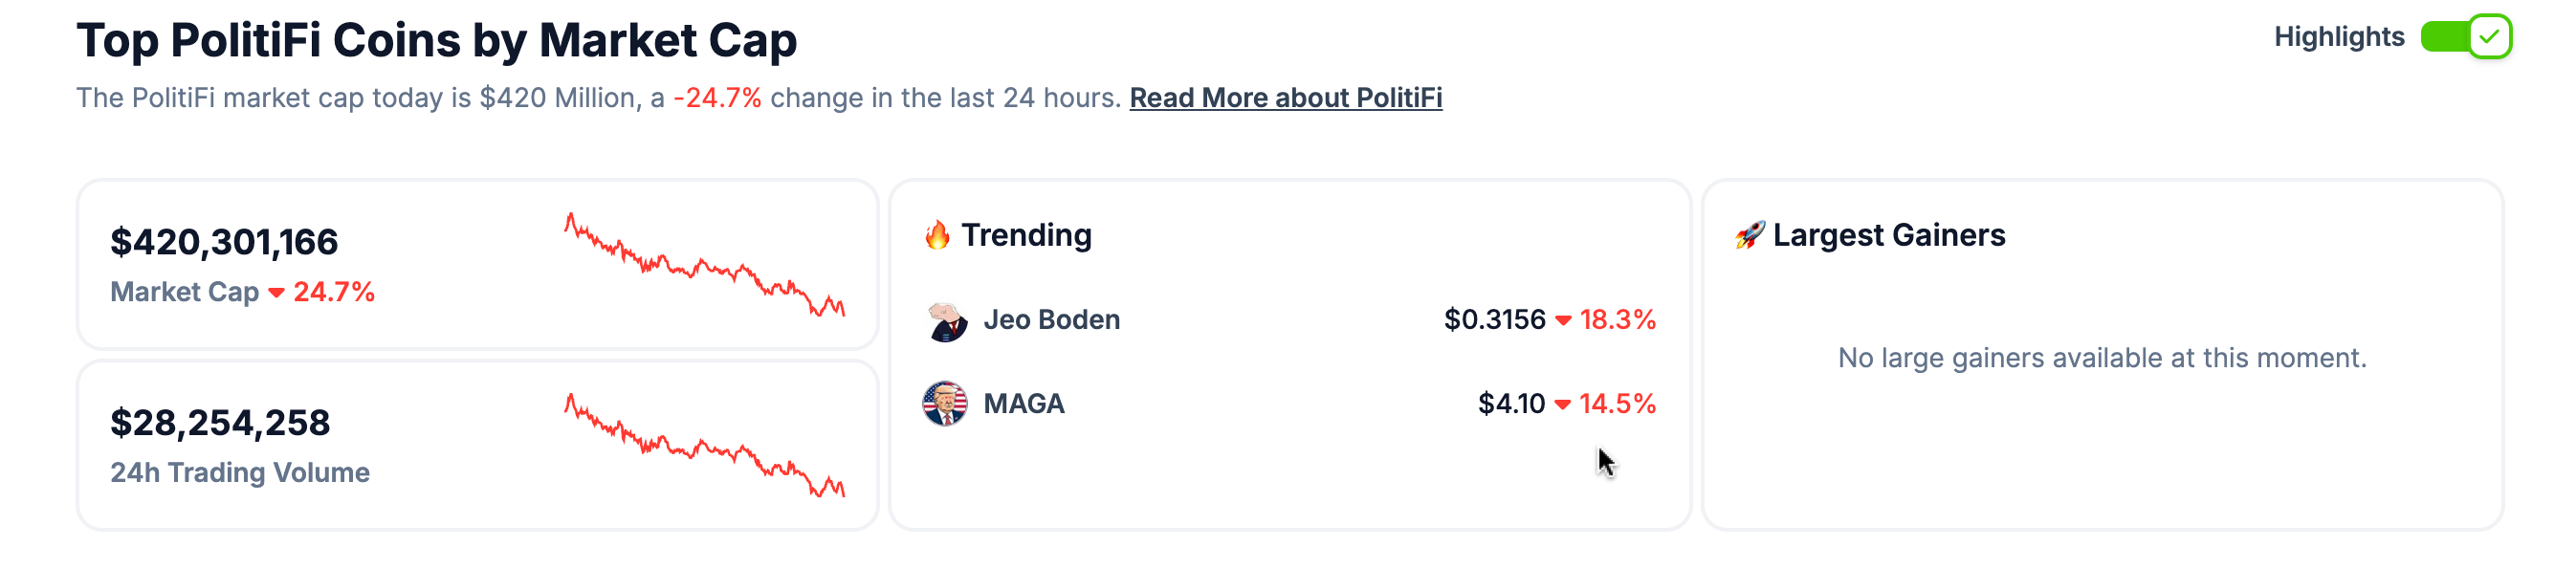2576x569 pixels.
Task: Click the Largest Gainers section heading
Action: [x=1888, y=235]
